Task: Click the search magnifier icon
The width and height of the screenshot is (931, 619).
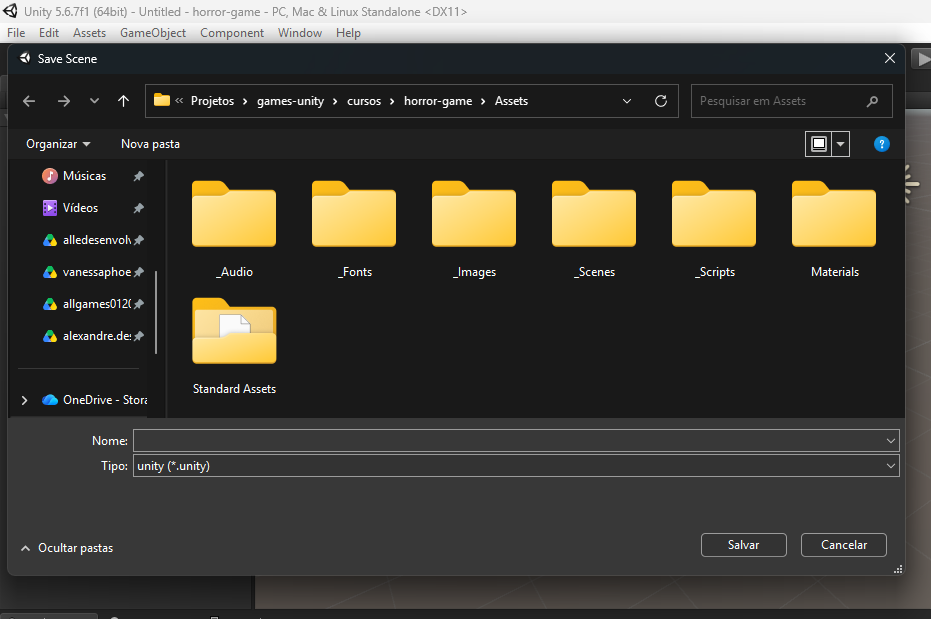Action: coord(872,101)
